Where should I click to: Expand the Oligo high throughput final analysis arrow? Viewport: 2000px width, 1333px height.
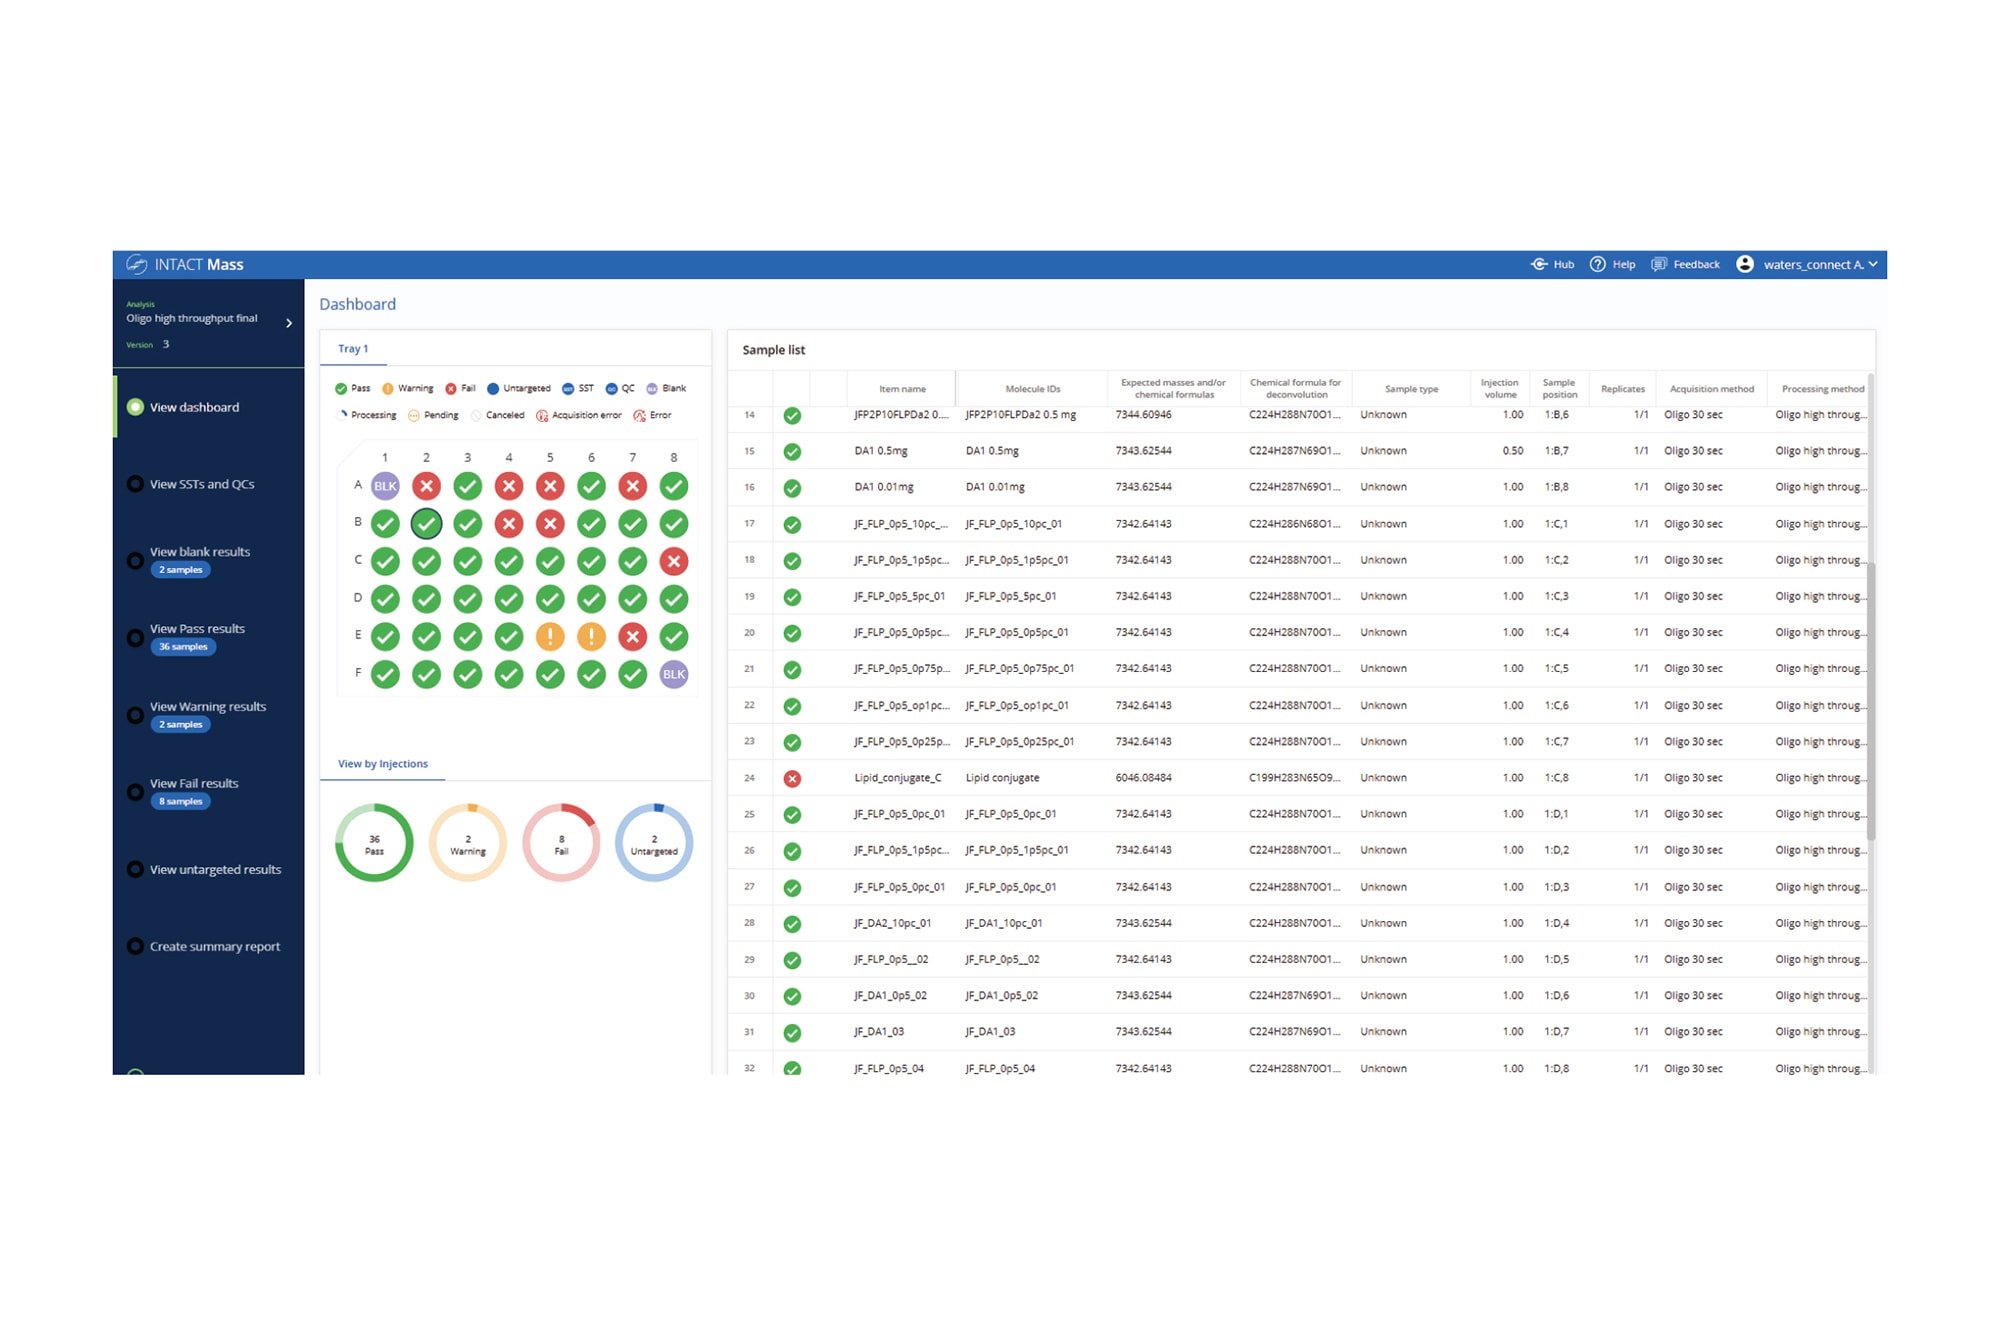[x=289, y=323]
